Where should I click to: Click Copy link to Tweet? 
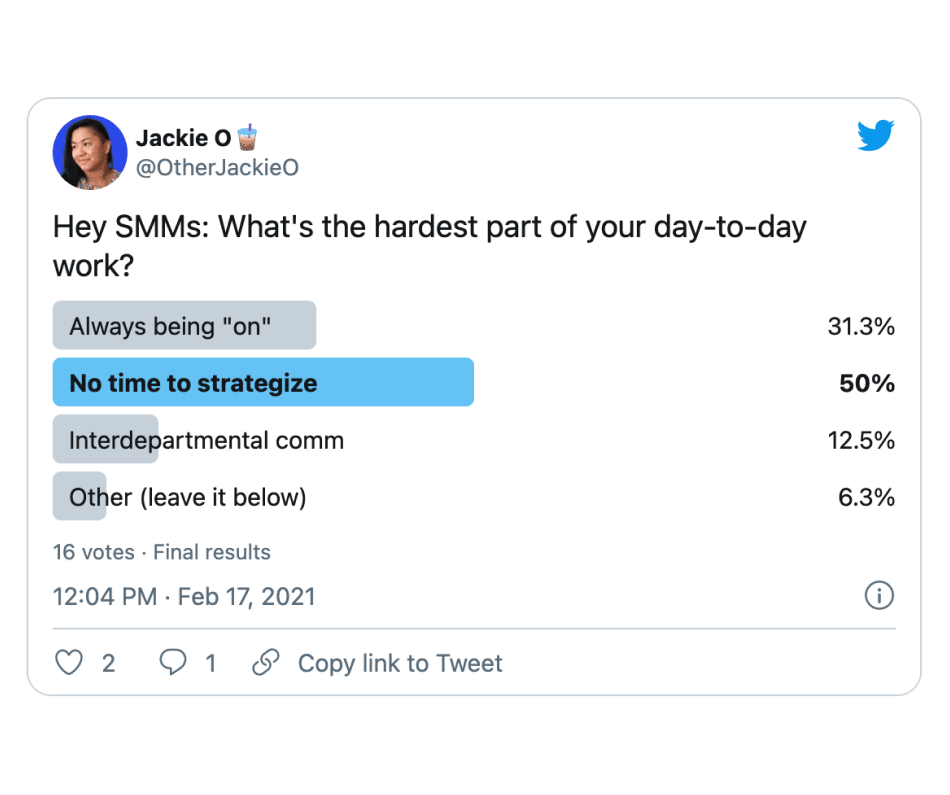tap(400, 663)
